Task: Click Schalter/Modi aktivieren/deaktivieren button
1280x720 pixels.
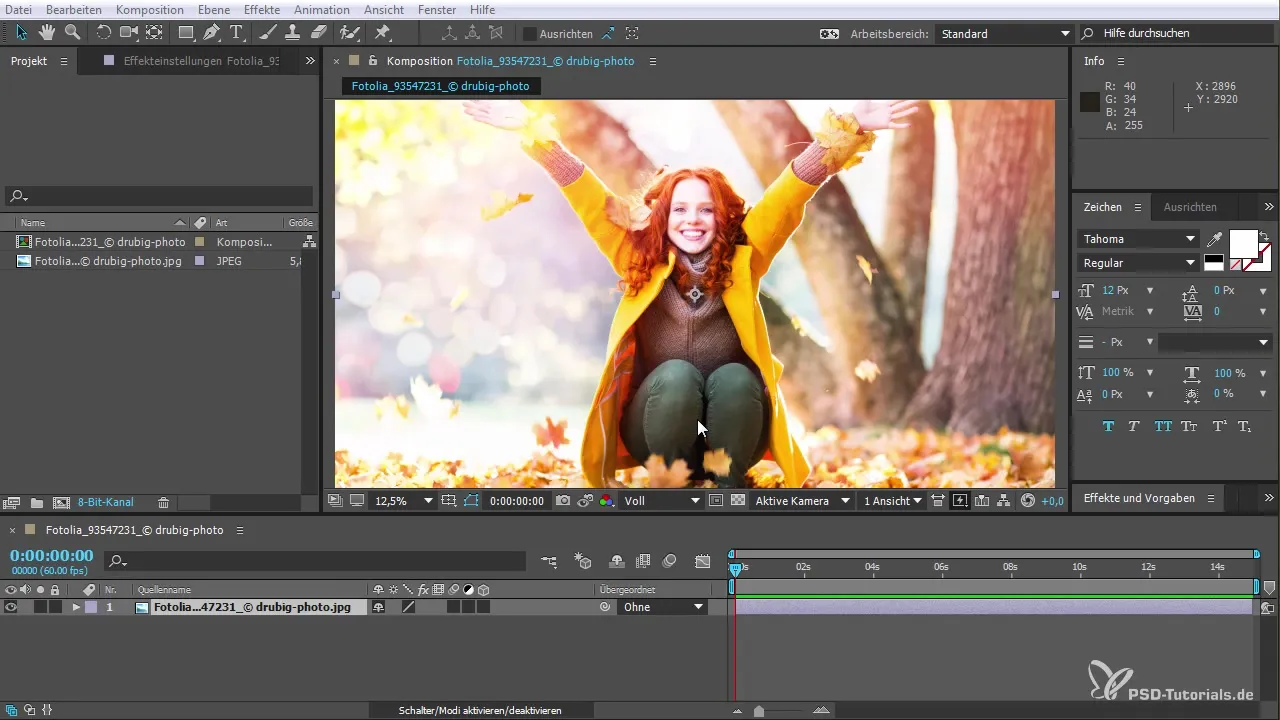Action: tap(480, 710)
